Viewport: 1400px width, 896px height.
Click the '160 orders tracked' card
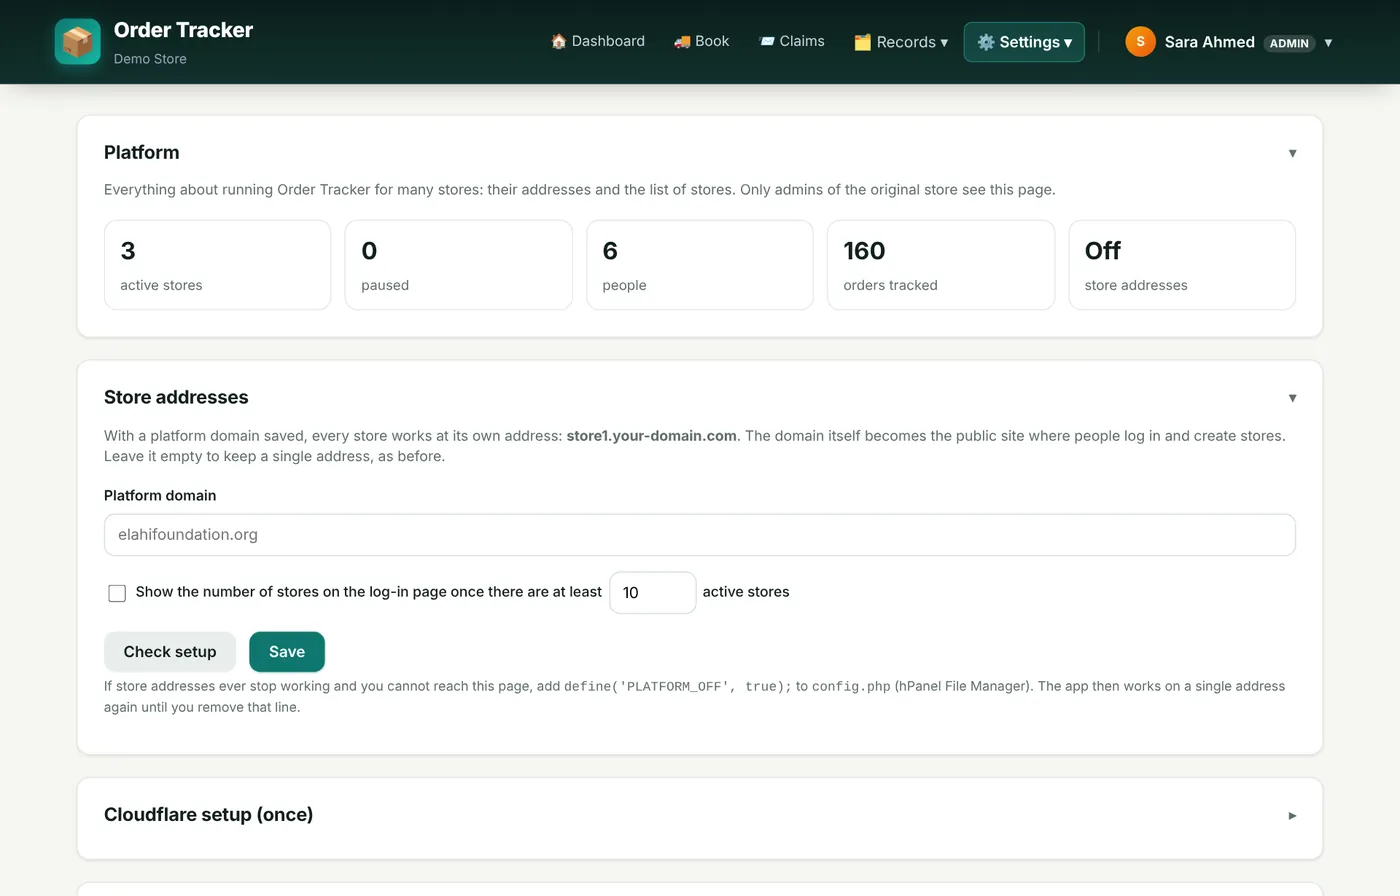[941, 265]
